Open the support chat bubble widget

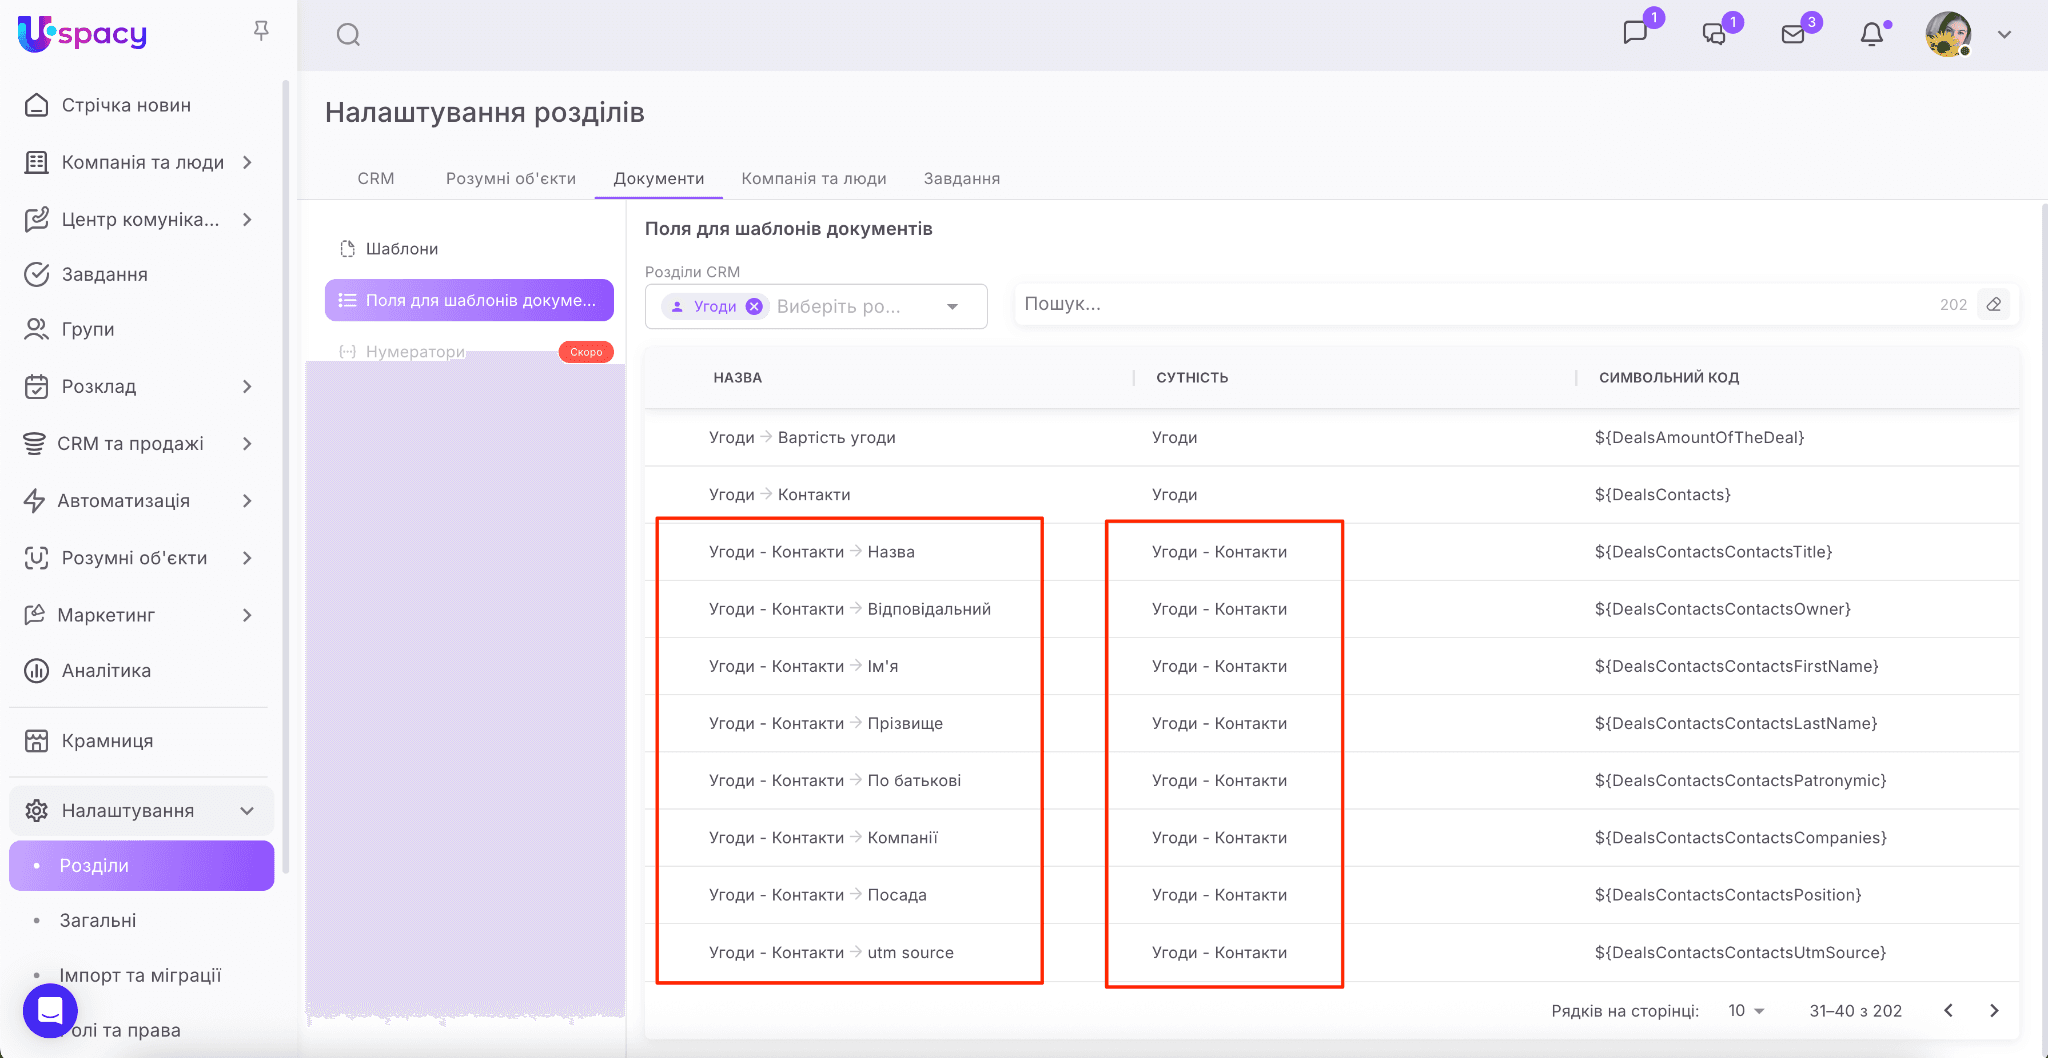50,1010
